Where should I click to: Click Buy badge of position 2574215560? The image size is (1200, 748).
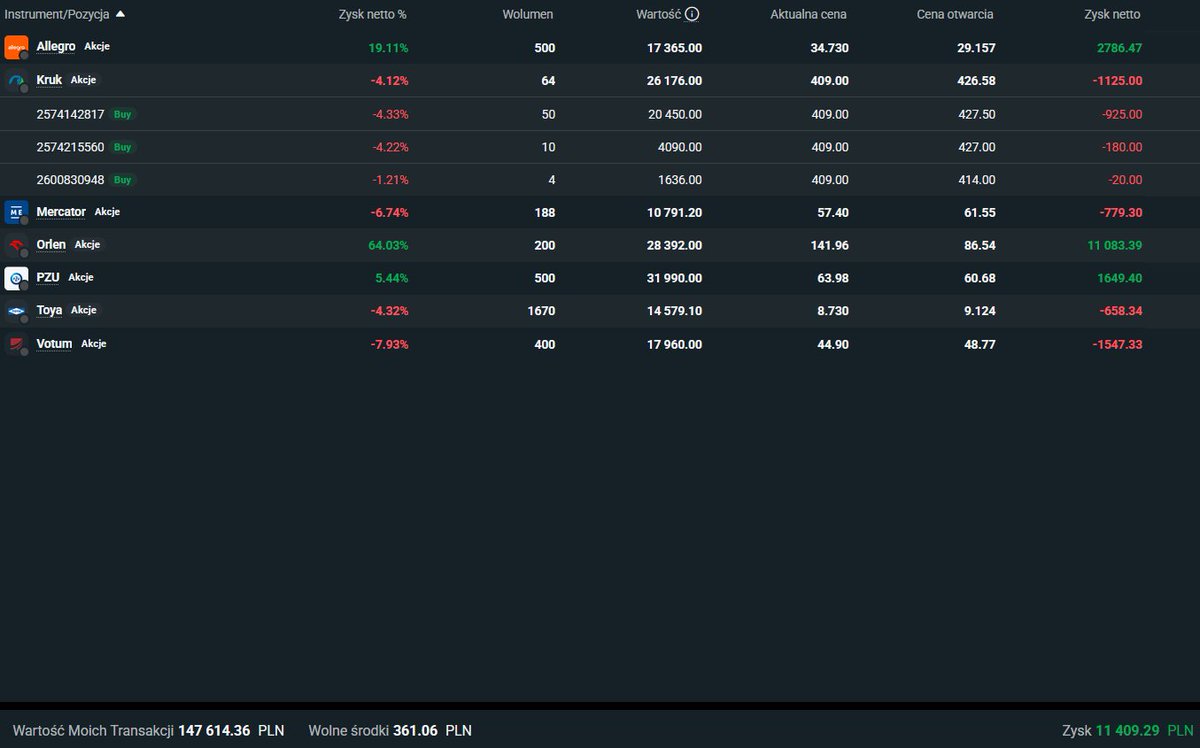click(x=122, y=147)
